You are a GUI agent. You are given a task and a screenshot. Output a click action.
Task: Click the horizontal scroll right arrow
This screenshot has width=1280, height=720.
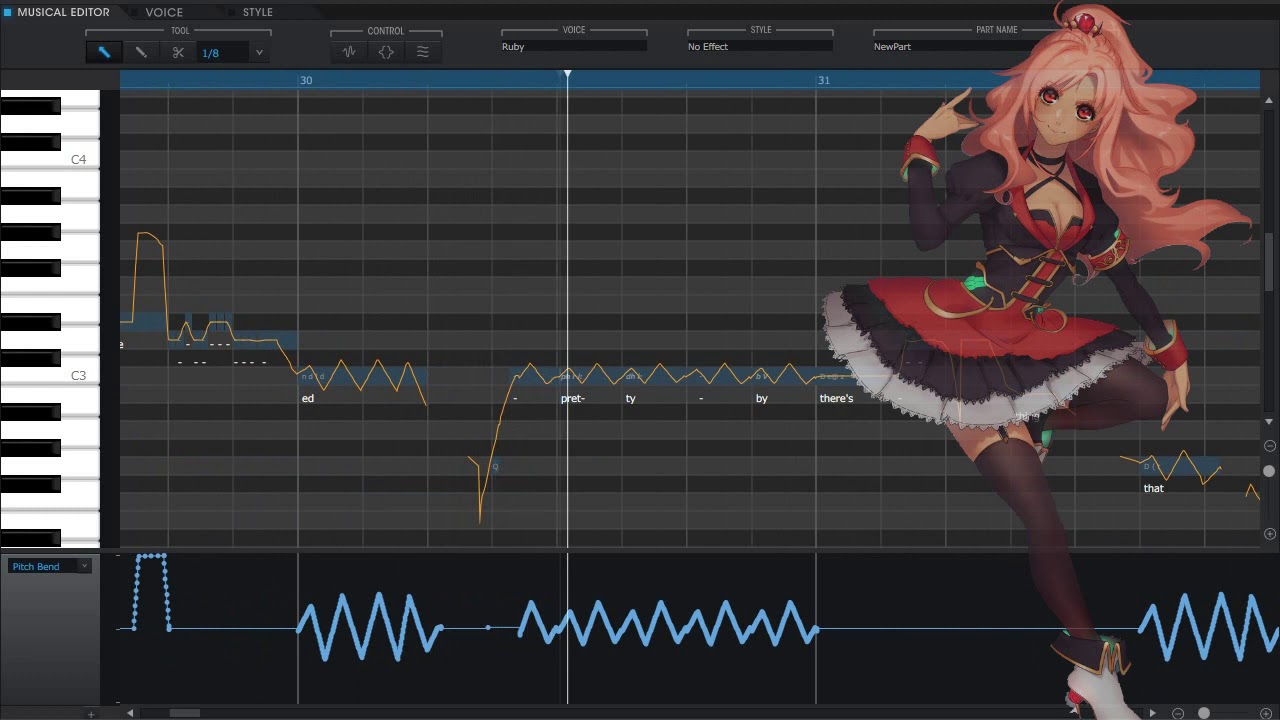pyautogui.click(x=1153, y=713)
